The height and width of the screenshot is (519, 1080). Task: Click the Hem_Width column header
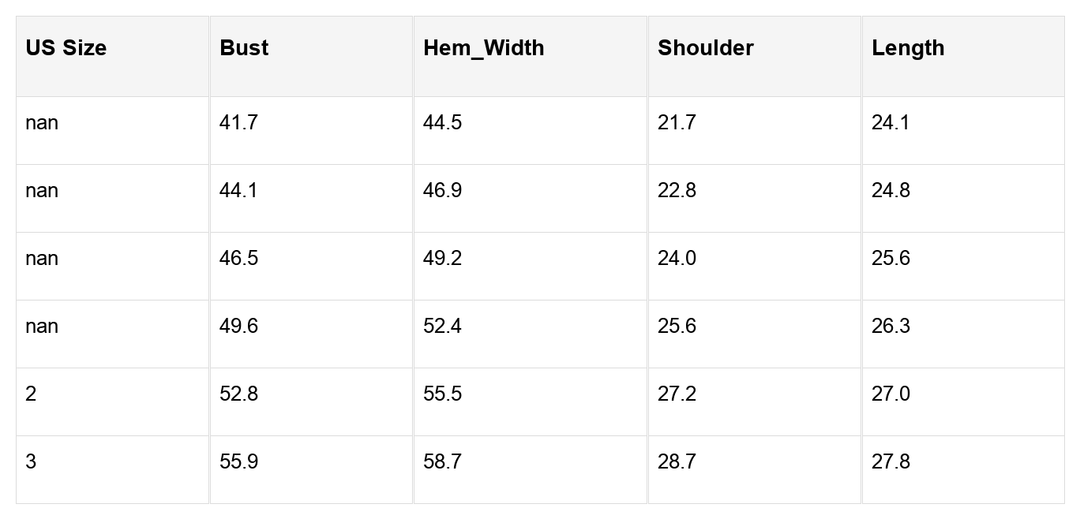[483, 48]
